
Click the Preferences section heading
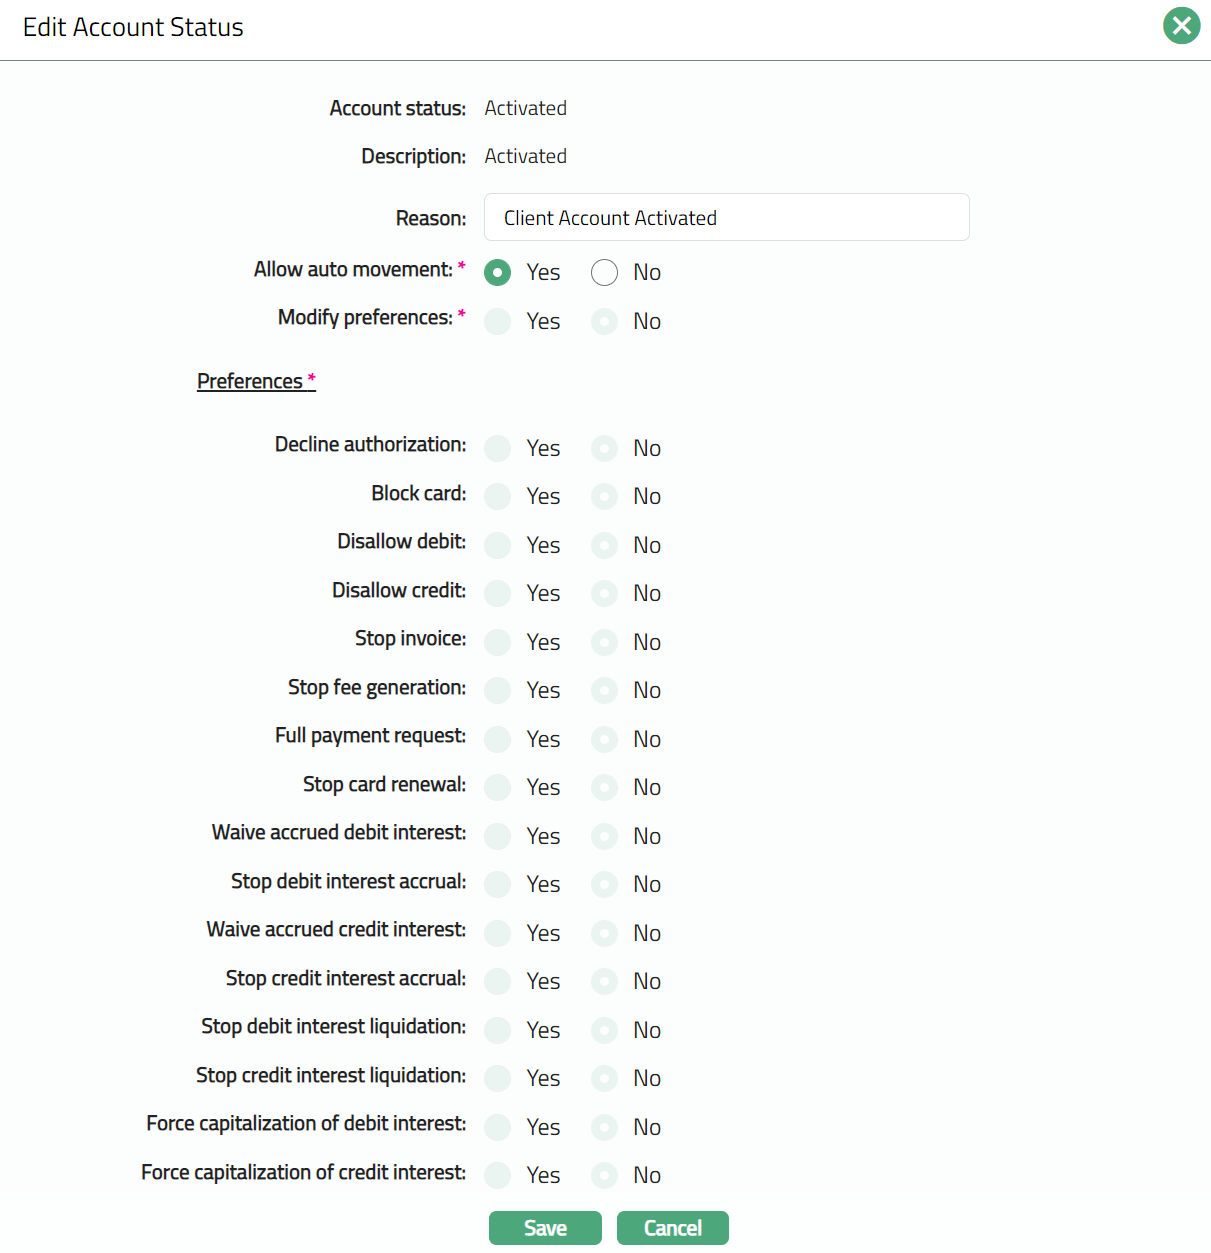click(x=250, y=381)
